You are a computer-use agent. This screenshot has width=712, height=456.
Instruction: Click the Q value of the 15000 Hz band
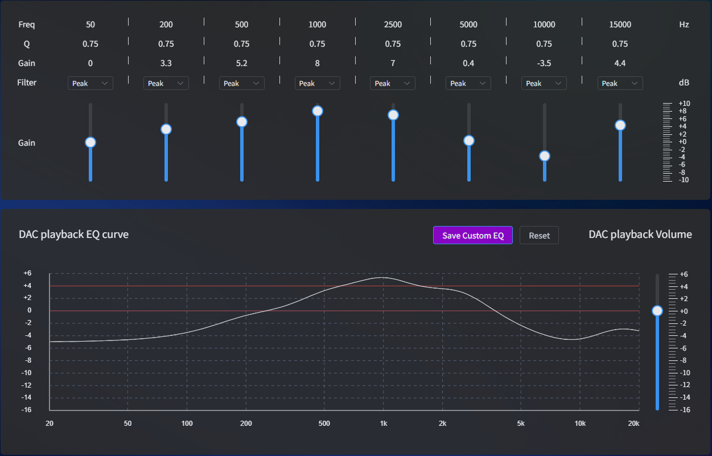pyautogui.click(x=620, y=44)
